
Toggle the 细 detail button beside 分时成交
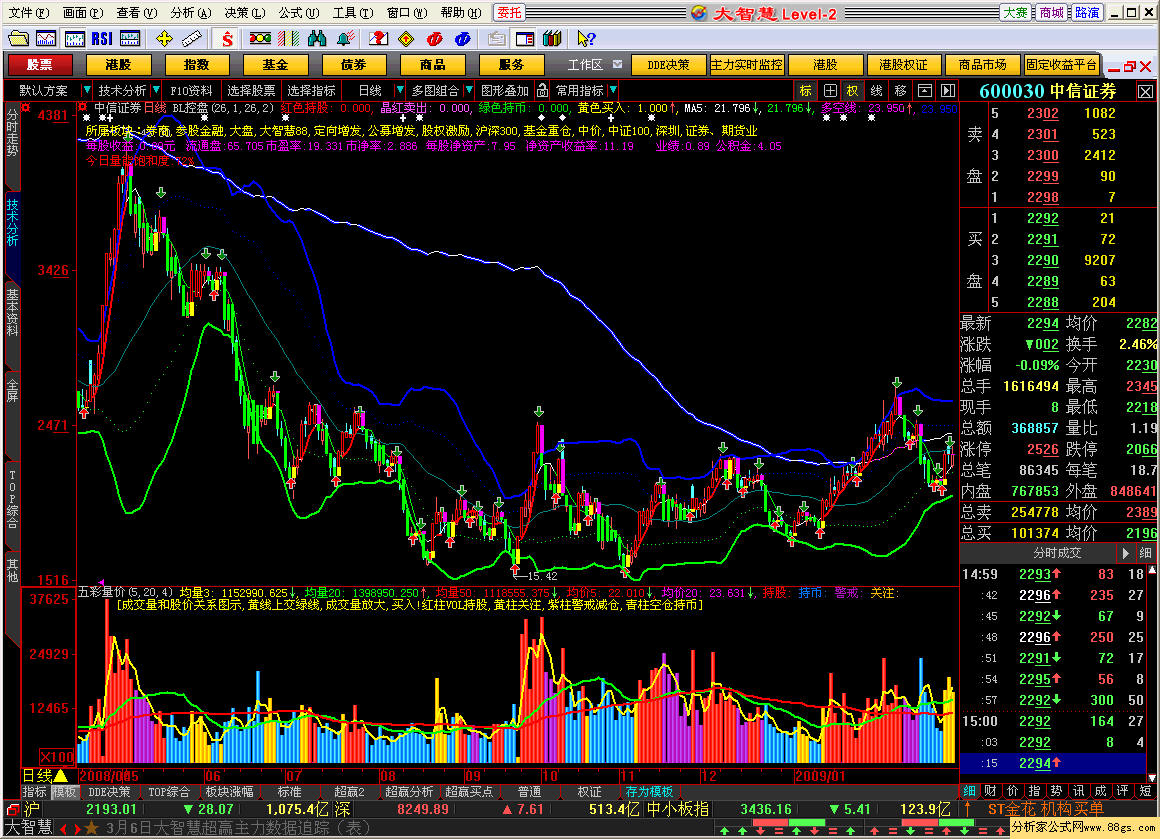coord(1144,553)
